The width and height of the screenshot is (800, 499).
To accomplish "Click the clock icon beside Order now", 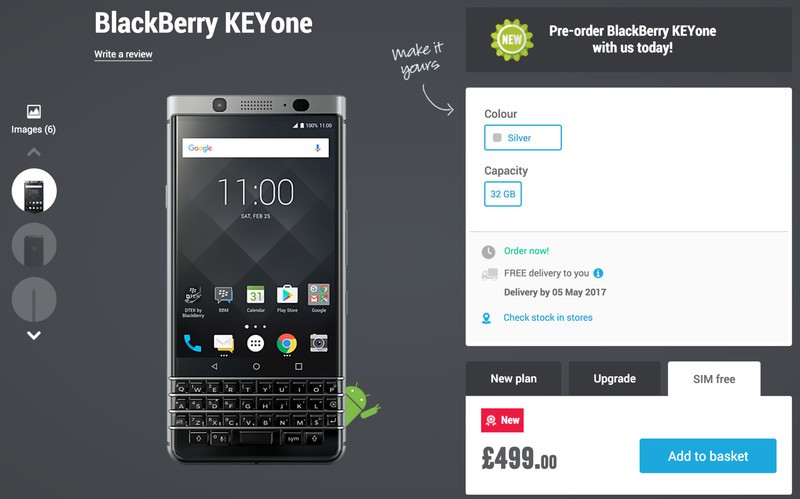I will 488,252.
